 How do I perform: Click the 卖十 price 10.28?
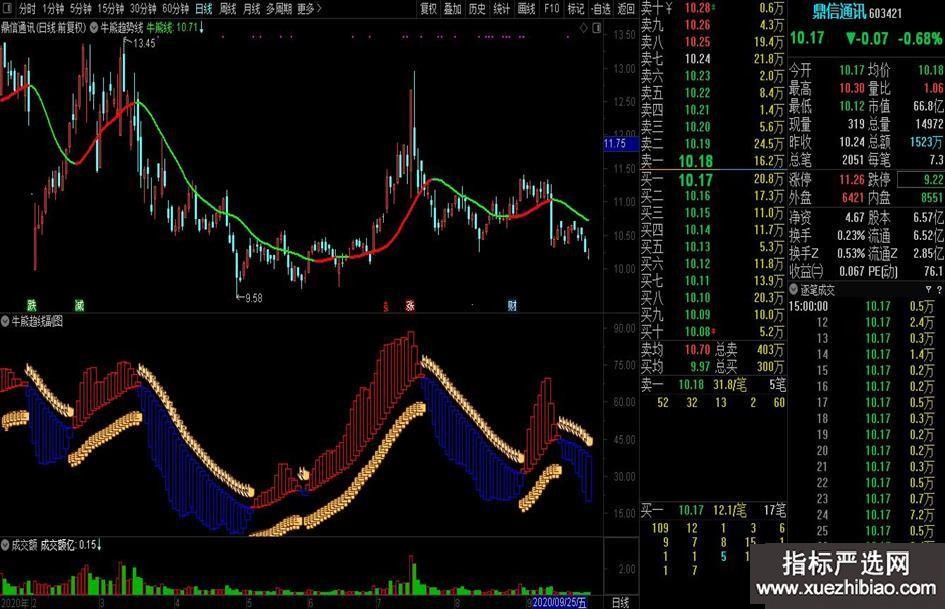point(697,8)
